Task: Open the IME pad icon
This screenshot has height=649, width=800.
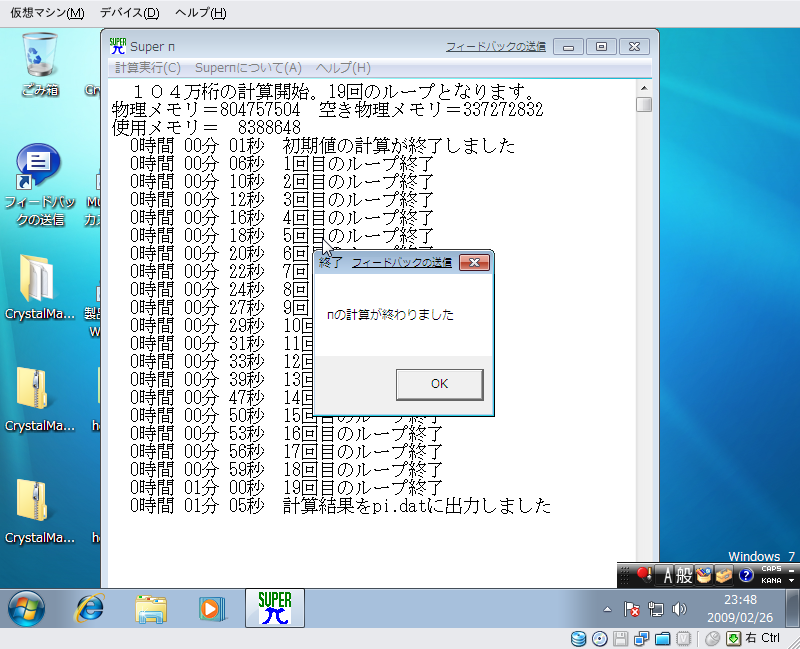Action: coord(703,576)
